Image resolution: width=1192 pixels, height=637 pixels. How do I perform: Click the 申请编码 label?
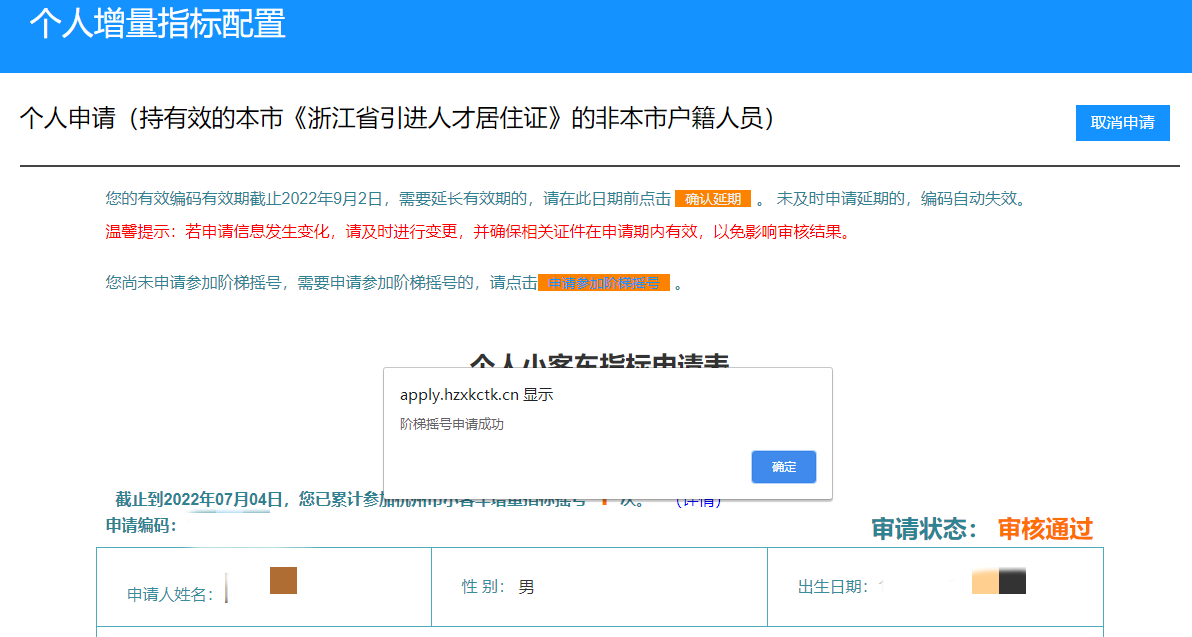(141, 525)
